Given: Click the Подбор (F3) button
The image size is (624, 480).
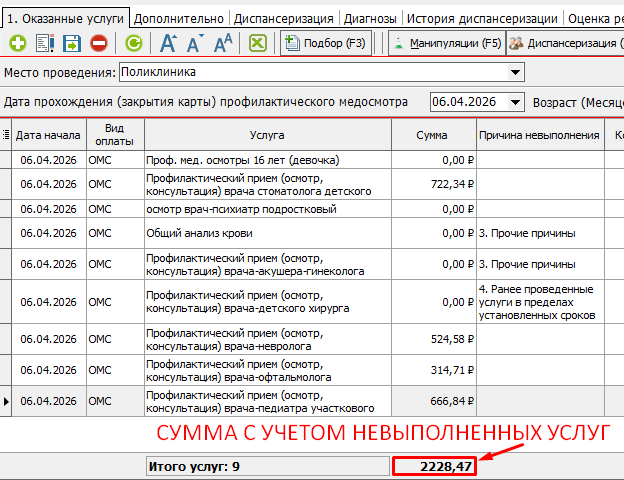Looking at the screenshot, I should click(x=325, y=43).
